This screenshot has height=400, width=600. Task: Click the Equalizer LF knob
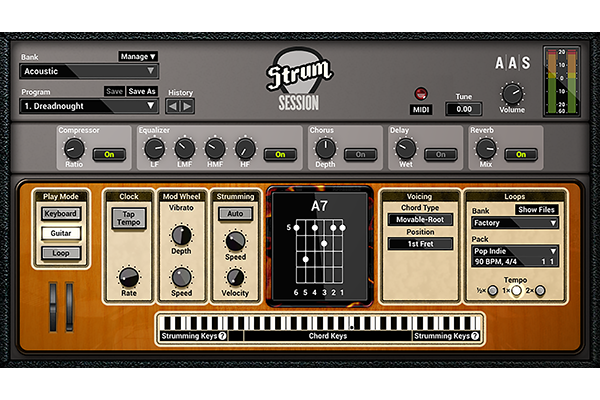point(155,149)
